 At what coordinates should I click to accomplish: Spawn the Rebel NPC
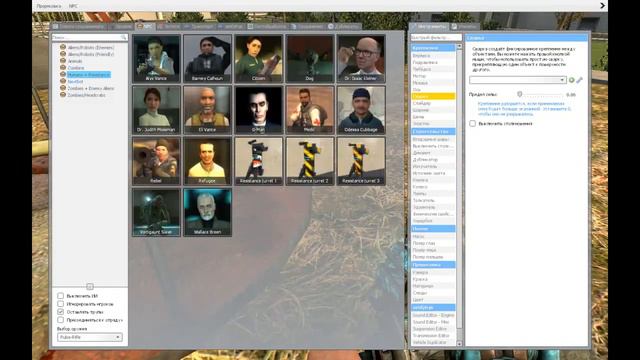click(156, 161)
